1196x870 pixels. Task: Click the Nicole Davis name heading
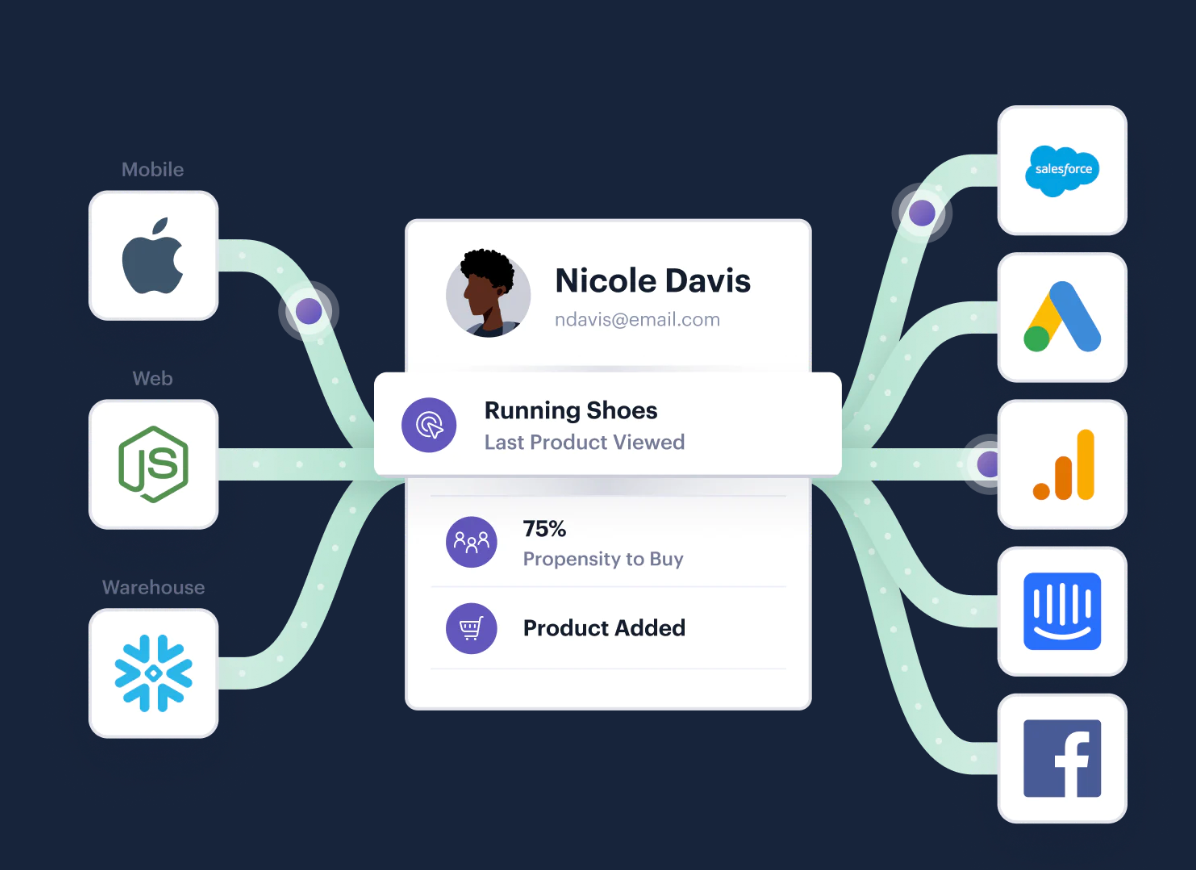point(653,281)
